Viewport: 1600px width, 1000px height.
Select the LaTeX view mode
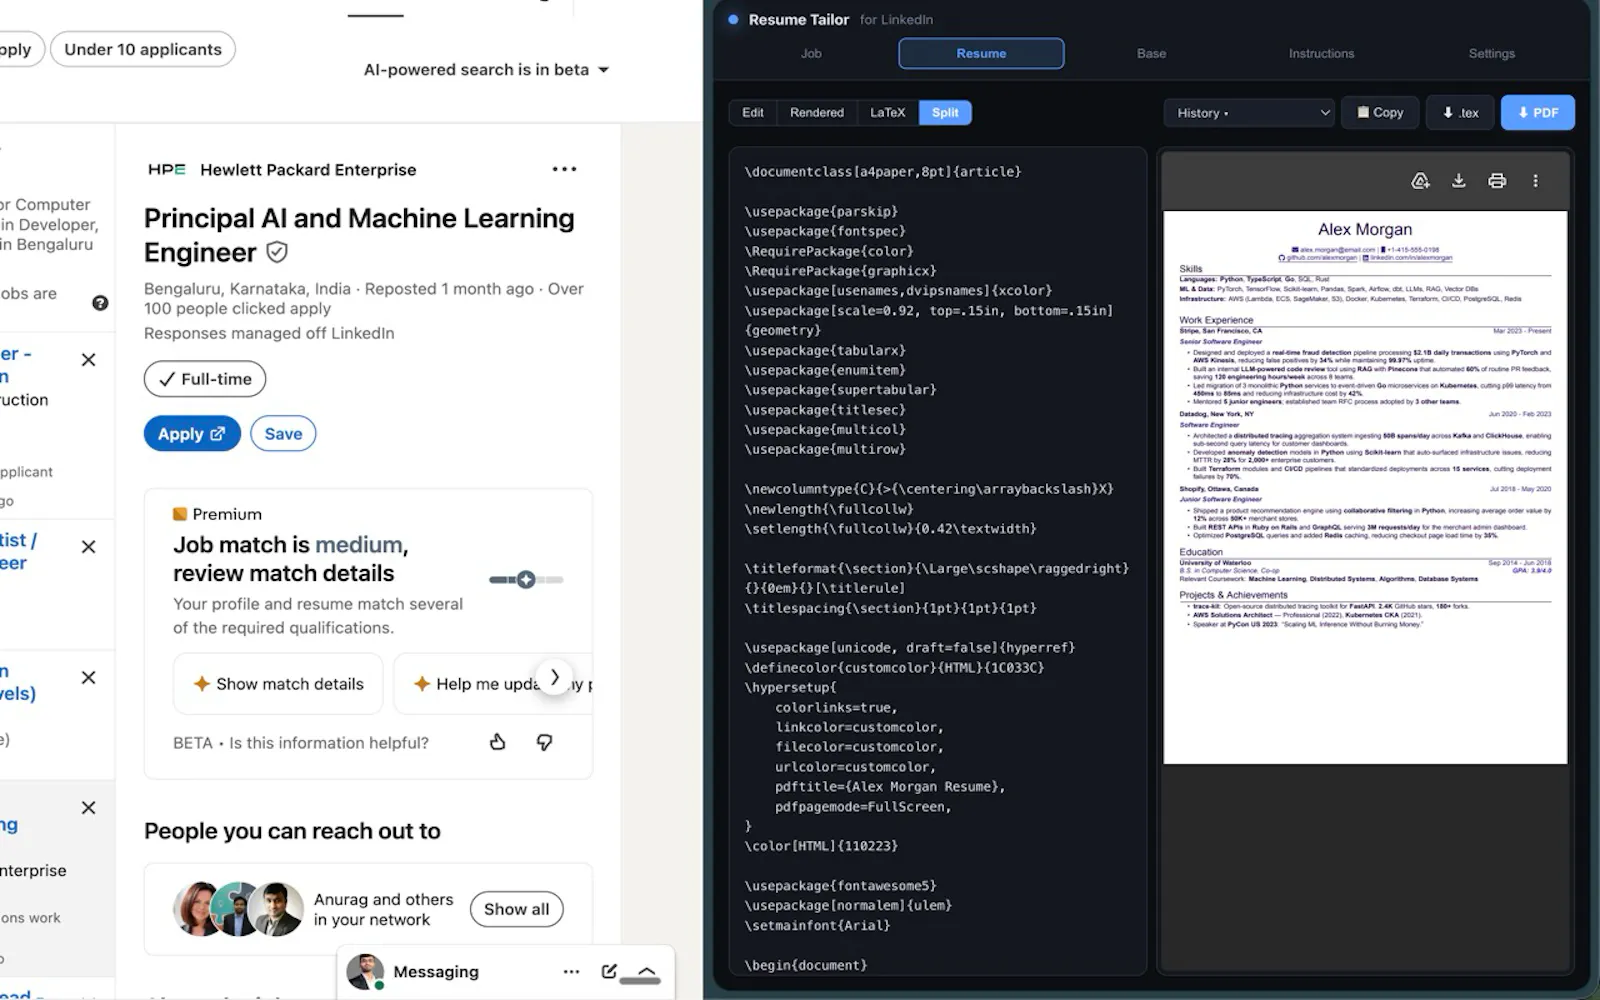click(x=887, y=113)
